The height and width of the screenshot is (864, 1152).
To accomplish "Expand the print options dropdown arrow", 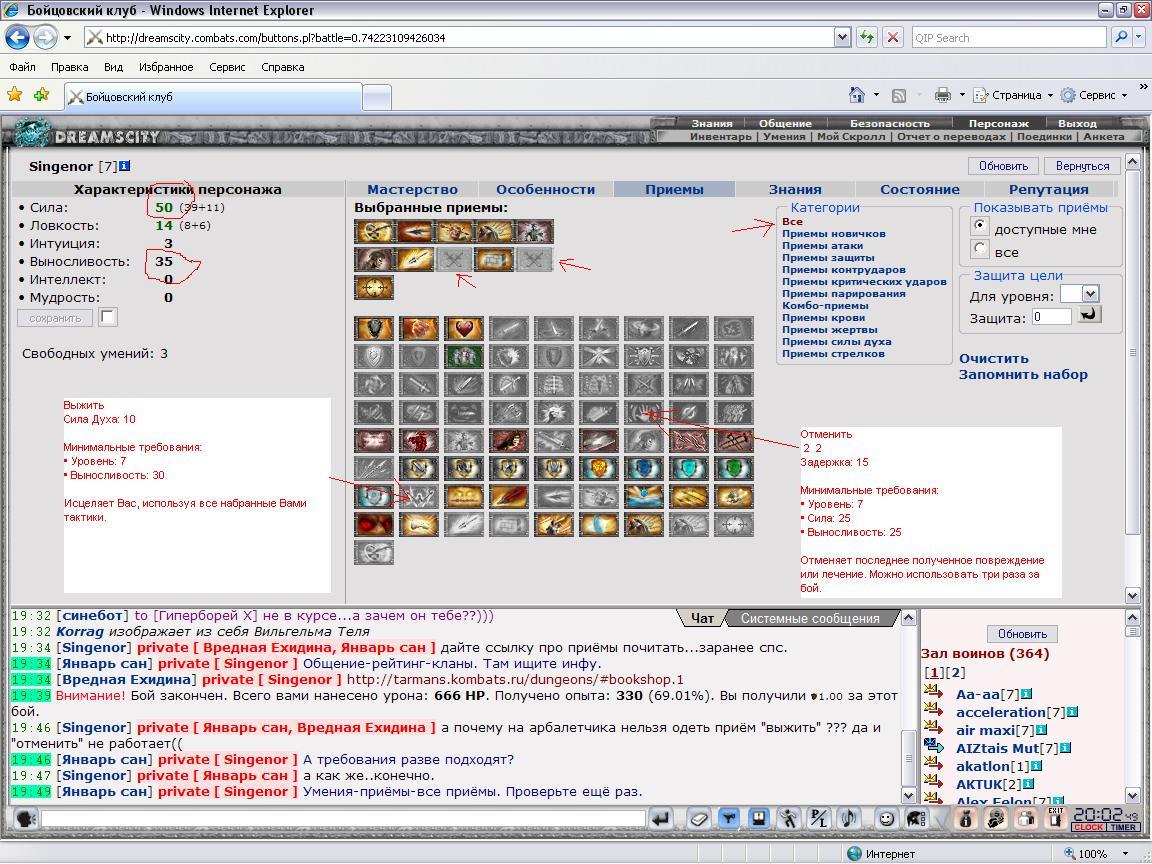I will point(962,95).
